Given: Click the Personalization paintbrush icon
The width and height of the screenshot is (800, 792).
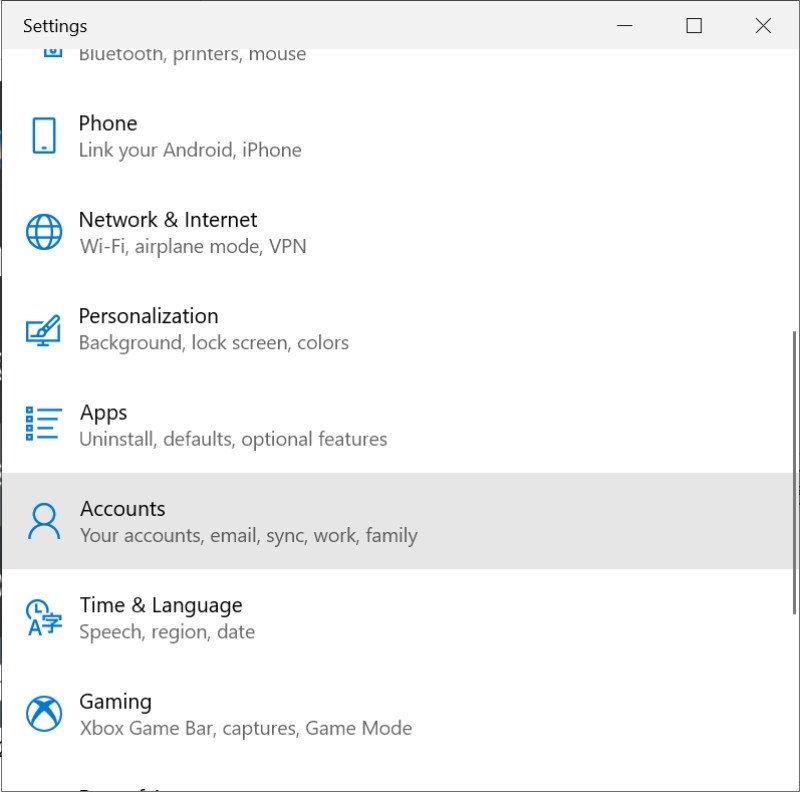Looking at the screenshot, I should click(43, 329).
